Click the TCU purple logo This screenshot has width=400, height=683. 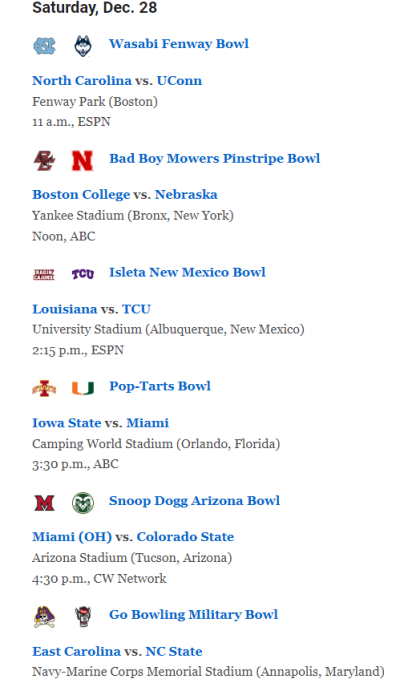[x=83, y=274]
